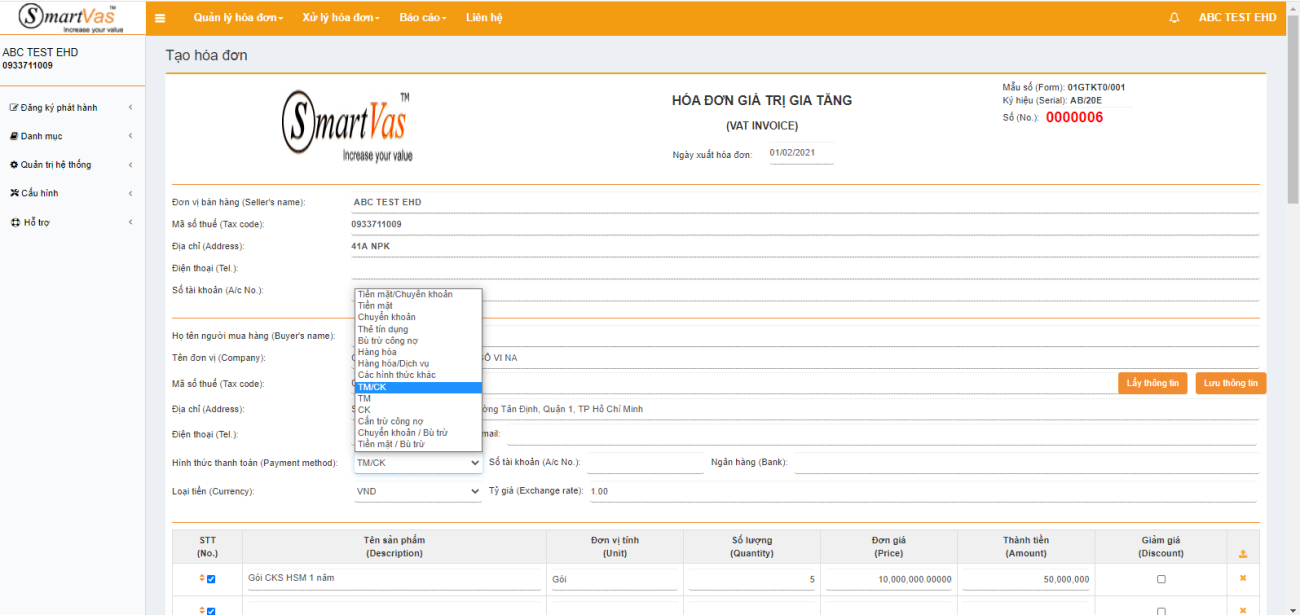Toggle the STT checkbox on second product row
Viewport: 1300px width, 615px height.
point(211,611)
